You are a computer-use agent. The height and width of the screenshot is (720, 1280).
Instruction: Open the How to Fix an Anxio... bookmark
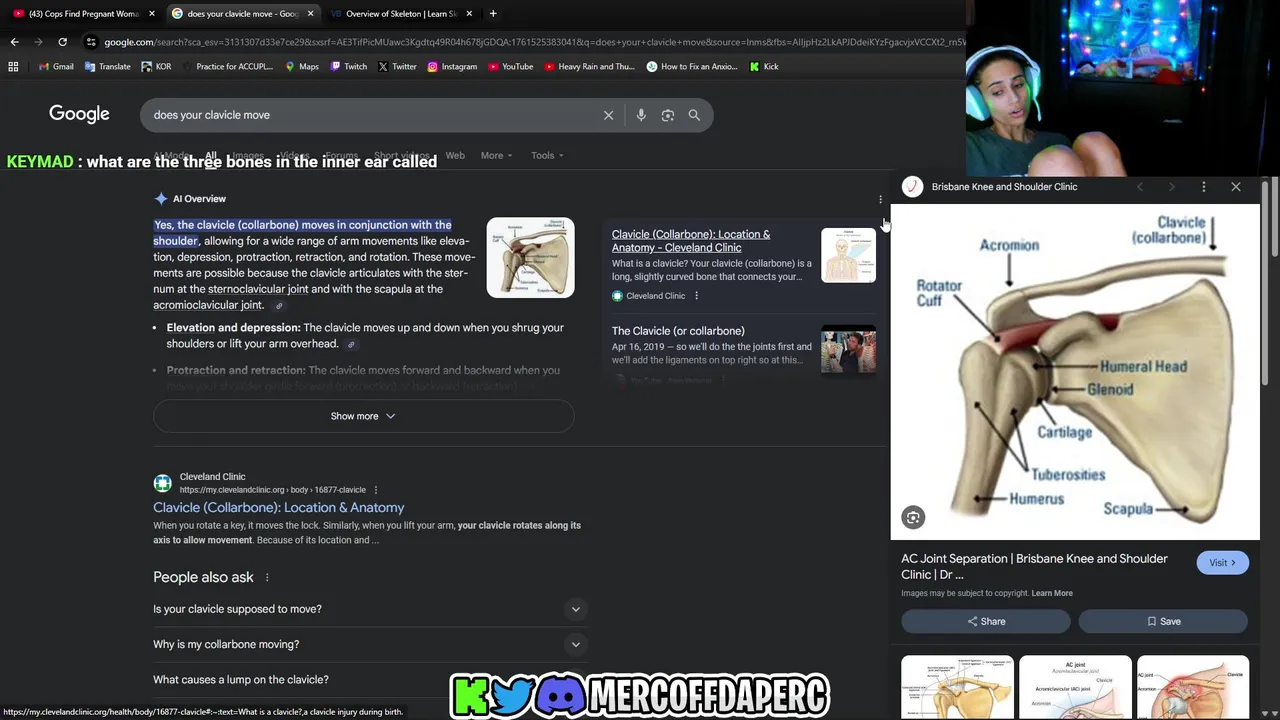692,67
